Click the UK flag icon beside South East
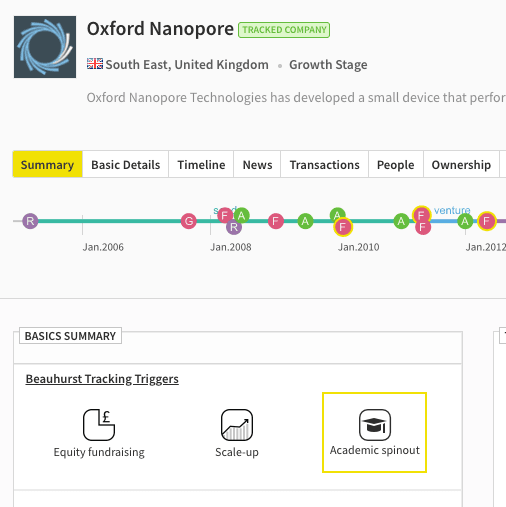The height and width of the screenshot is (507, 506). coord(95,64)
